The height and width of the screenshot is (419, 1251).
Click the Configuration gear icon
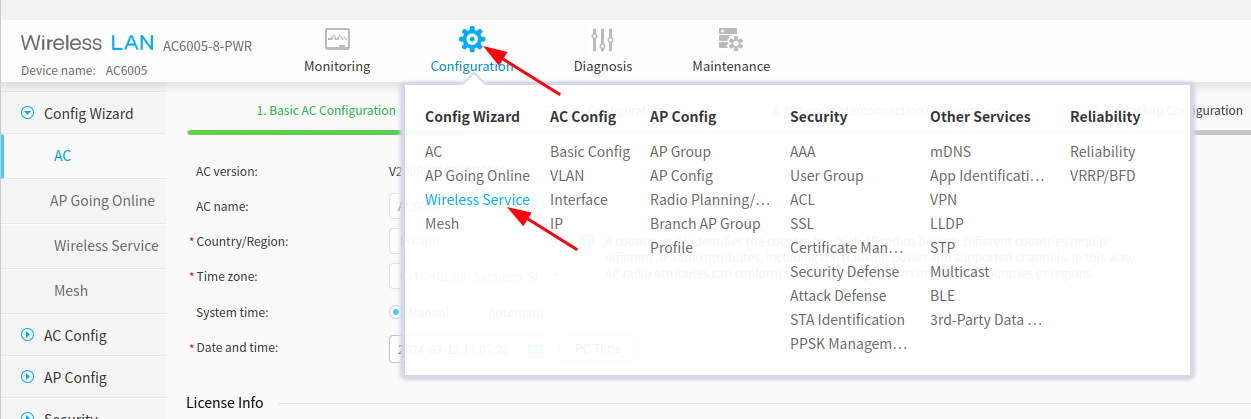coord(471,39)
